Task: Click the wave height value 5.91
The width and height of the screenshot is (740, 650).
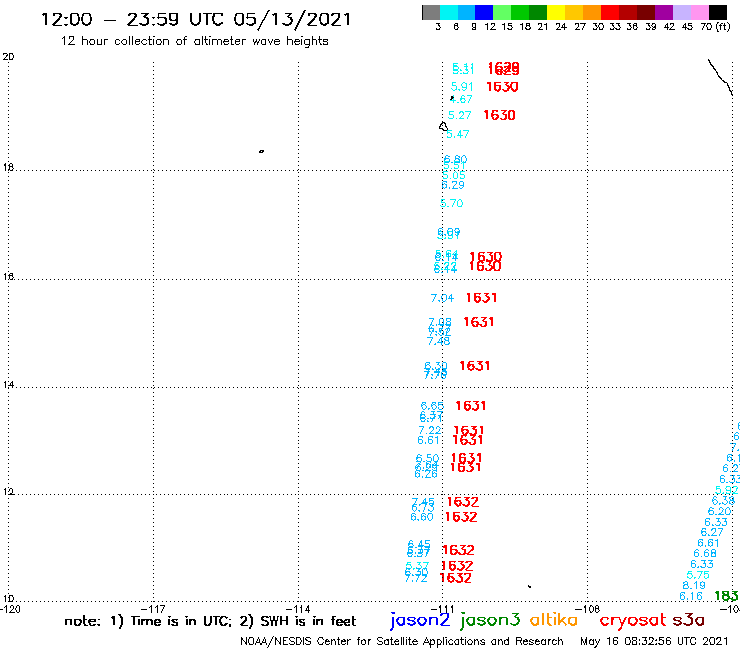Action: [x=462, y=87]
